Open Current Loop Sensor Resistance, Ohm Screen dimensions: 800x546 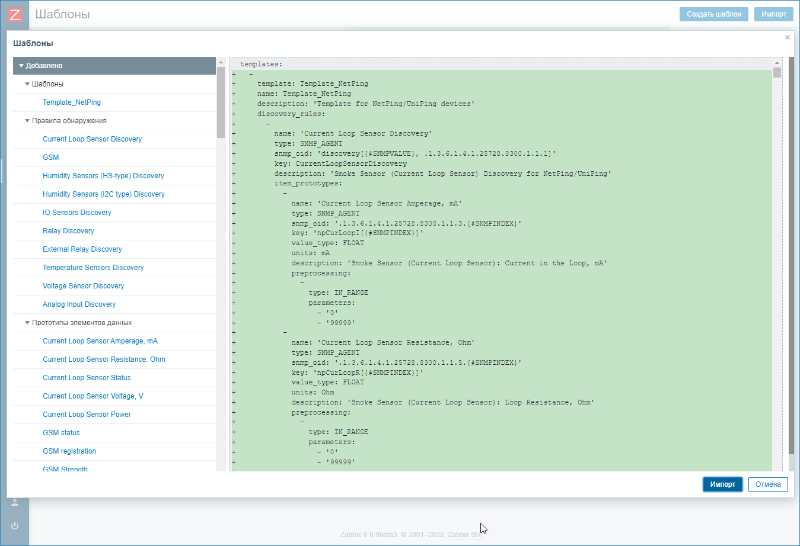click(x=104, y=360)
